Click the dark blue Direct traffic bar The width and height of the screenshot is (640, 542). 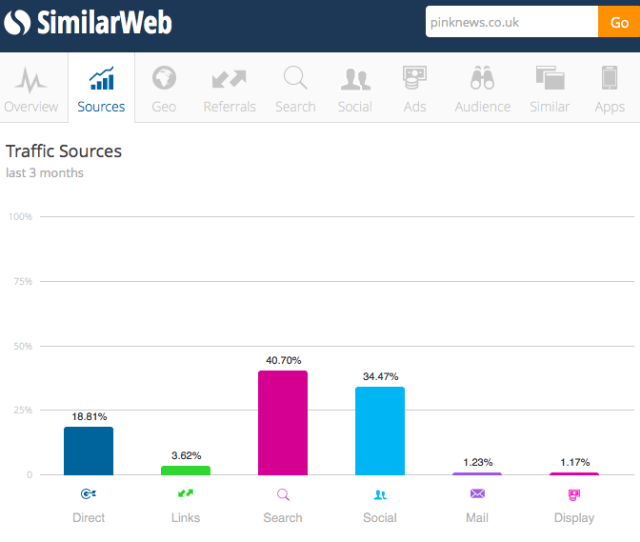tap(89, 450)
